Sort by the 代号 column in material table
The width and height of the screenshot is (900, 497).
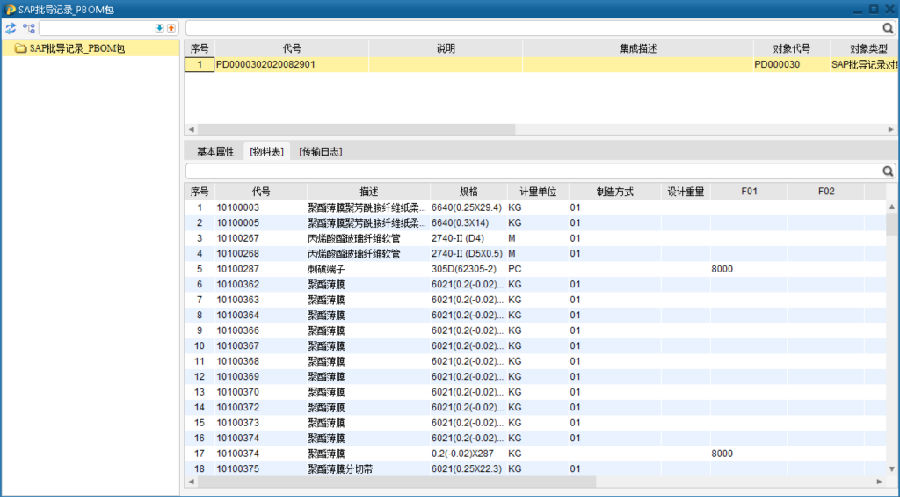[261, 191]
